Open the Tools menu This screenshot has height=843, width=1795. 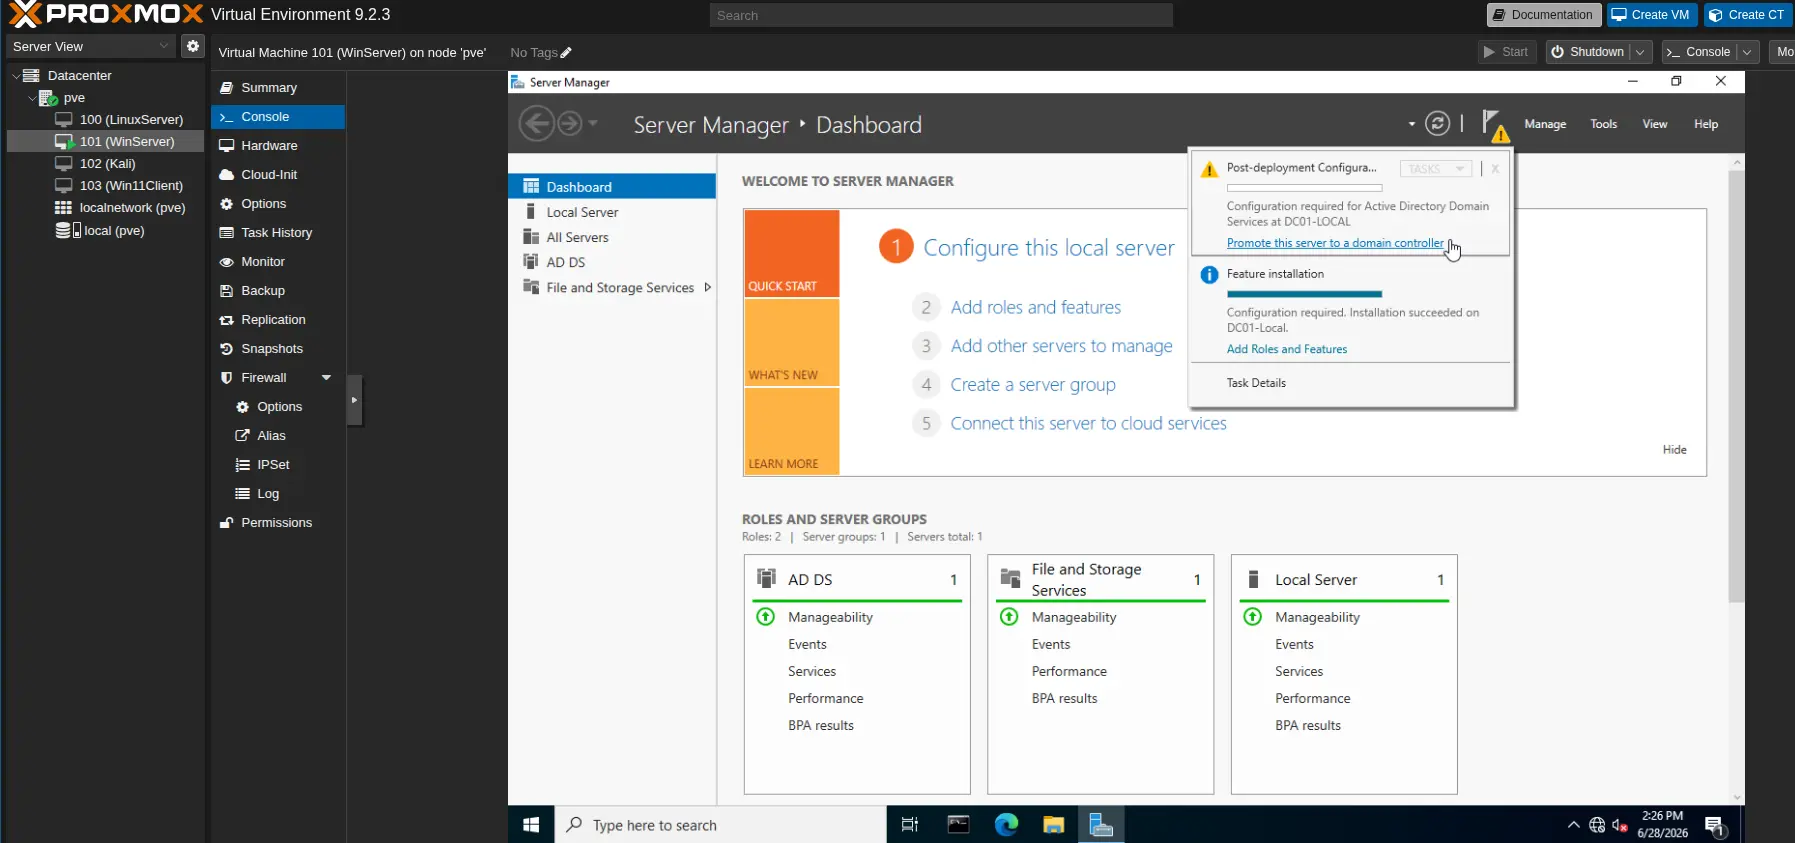[x=1603, y=124]
